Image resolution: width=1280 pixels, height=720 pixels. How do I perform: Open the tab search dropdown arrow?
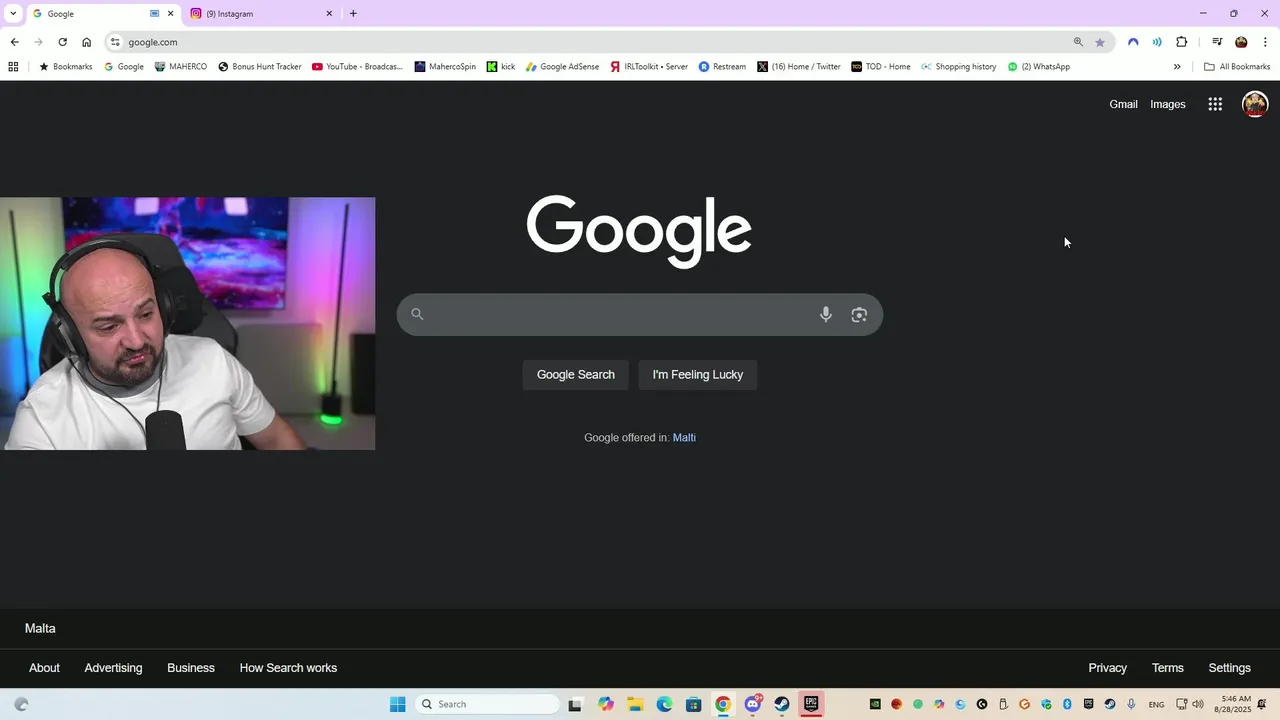tap(13, 13)
